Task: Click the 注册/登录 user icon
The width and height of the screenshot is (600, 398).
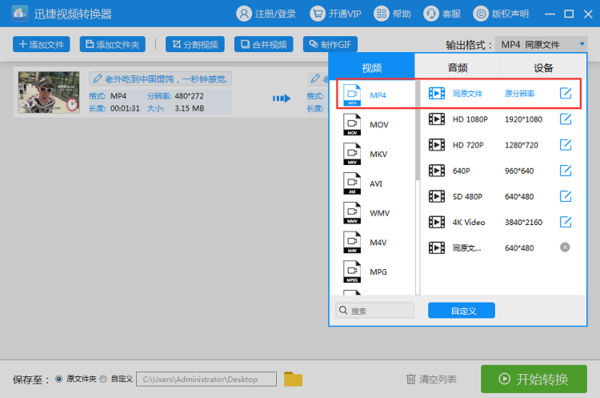Action: click(x=244, y=14)
